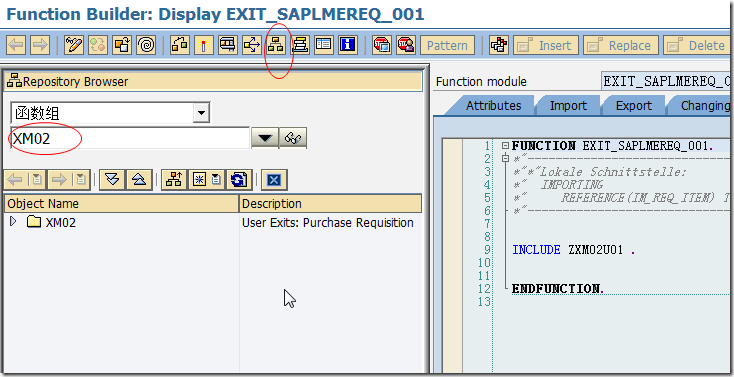
Task: Set an external breakpoint via stop-user icon
Action: [406, 45]
